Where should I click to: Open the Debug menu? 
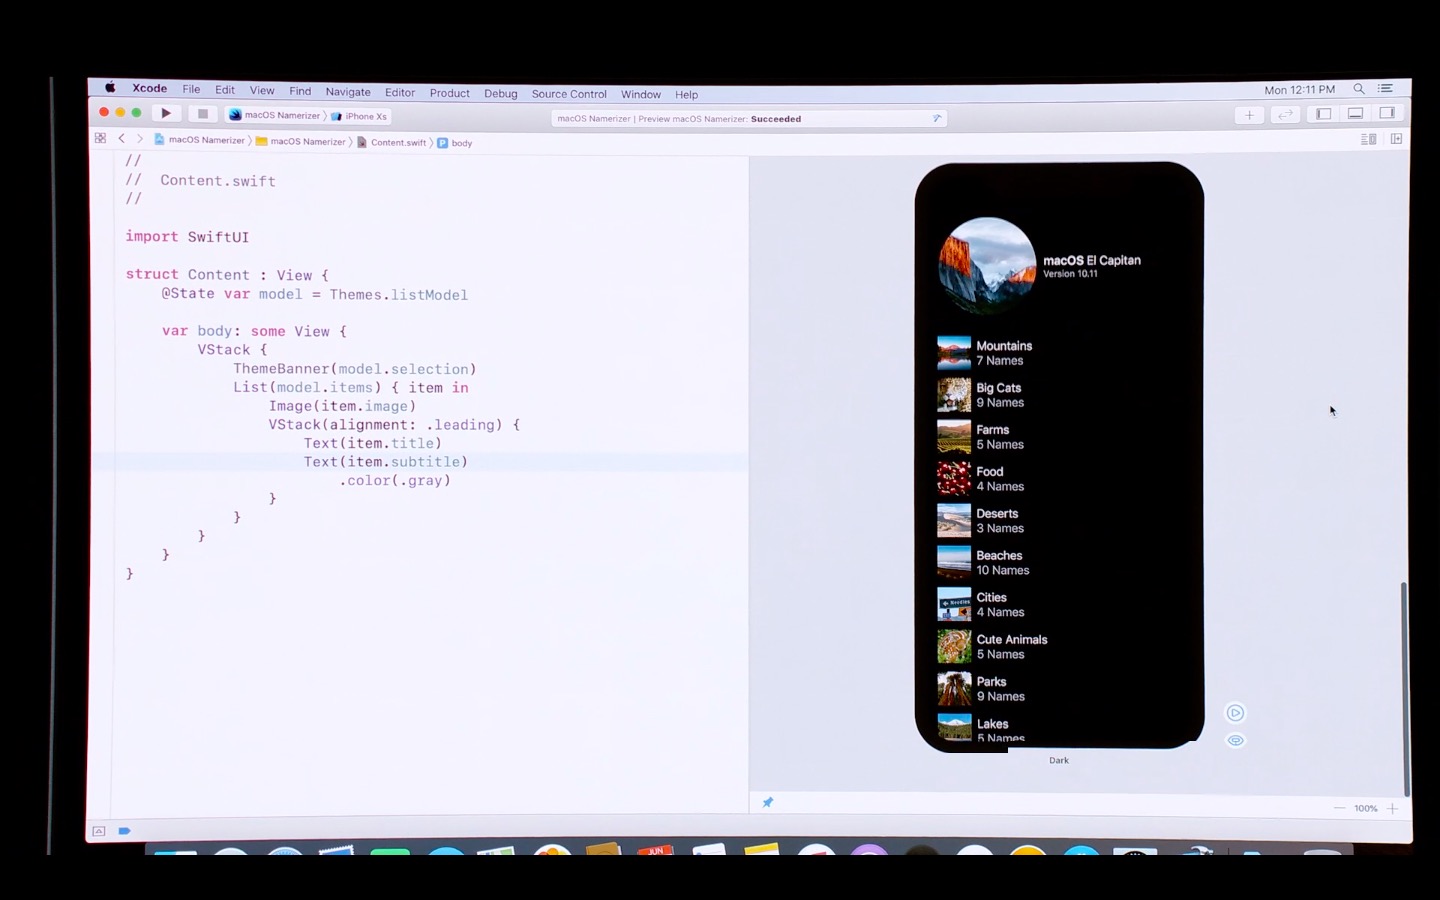click(501, 94)
